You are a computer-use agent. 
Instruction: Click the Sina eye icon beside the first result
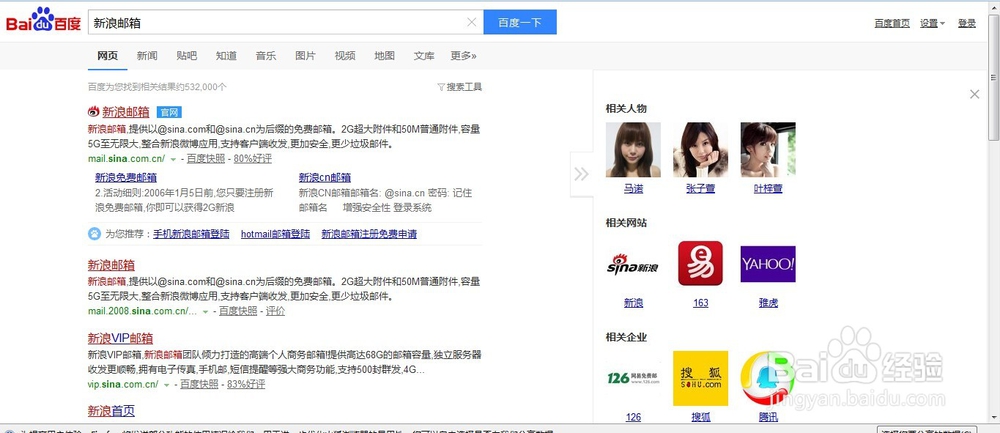pos(94,112)
